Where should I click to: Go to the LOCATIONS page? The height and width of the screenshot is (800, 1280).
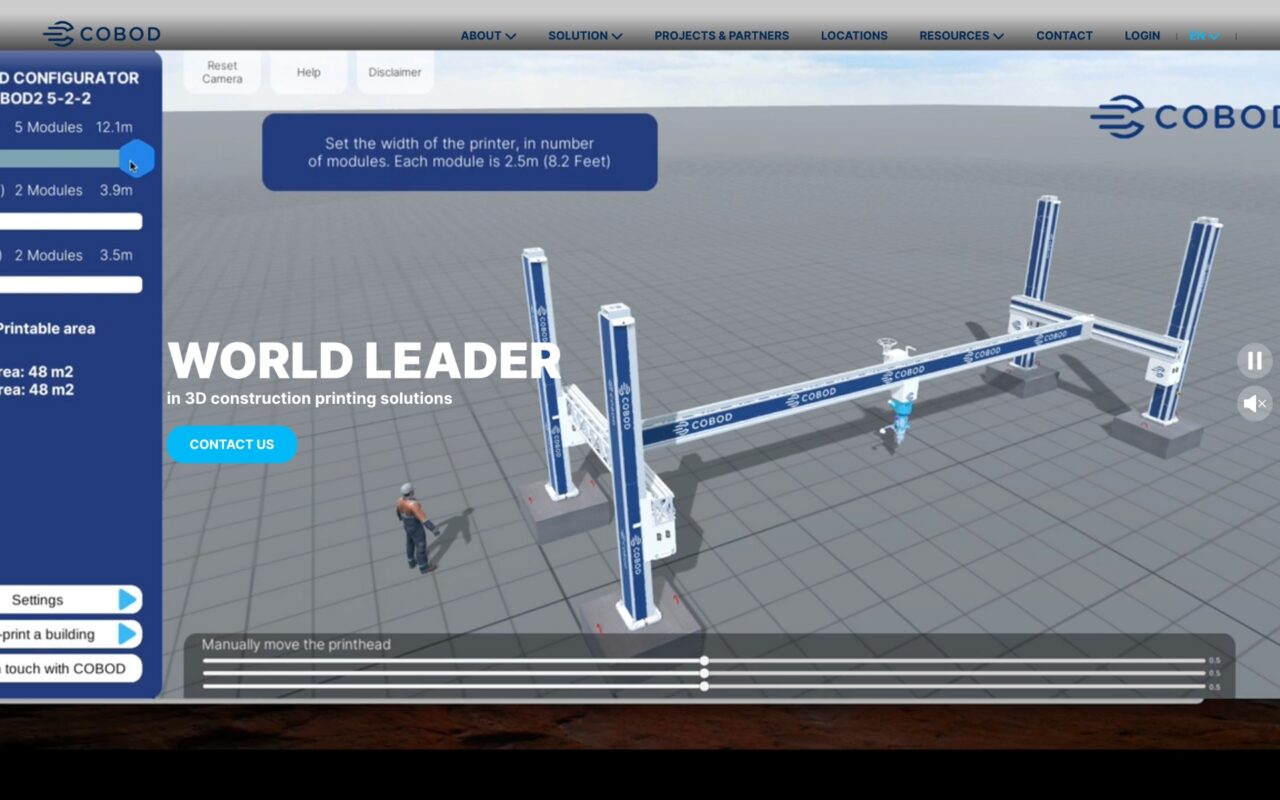point(854,35)
